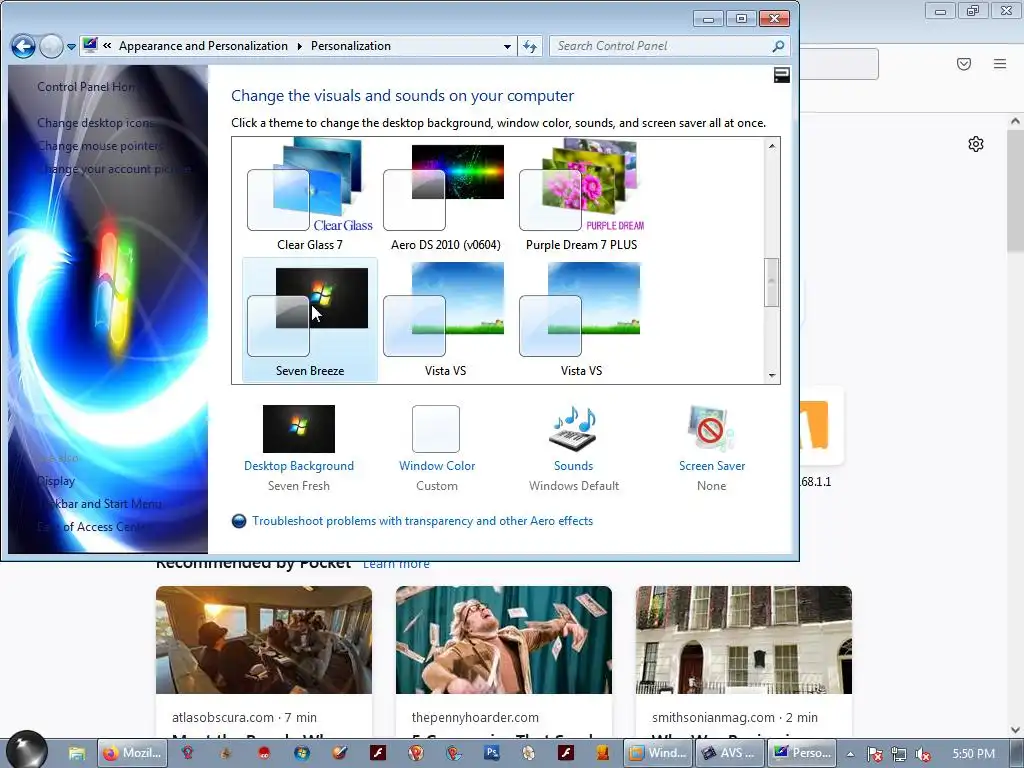Viewport: 1024px width, 768px height.
Task: Open the Firefox hamburger menu
Action: click(1000, 64)
